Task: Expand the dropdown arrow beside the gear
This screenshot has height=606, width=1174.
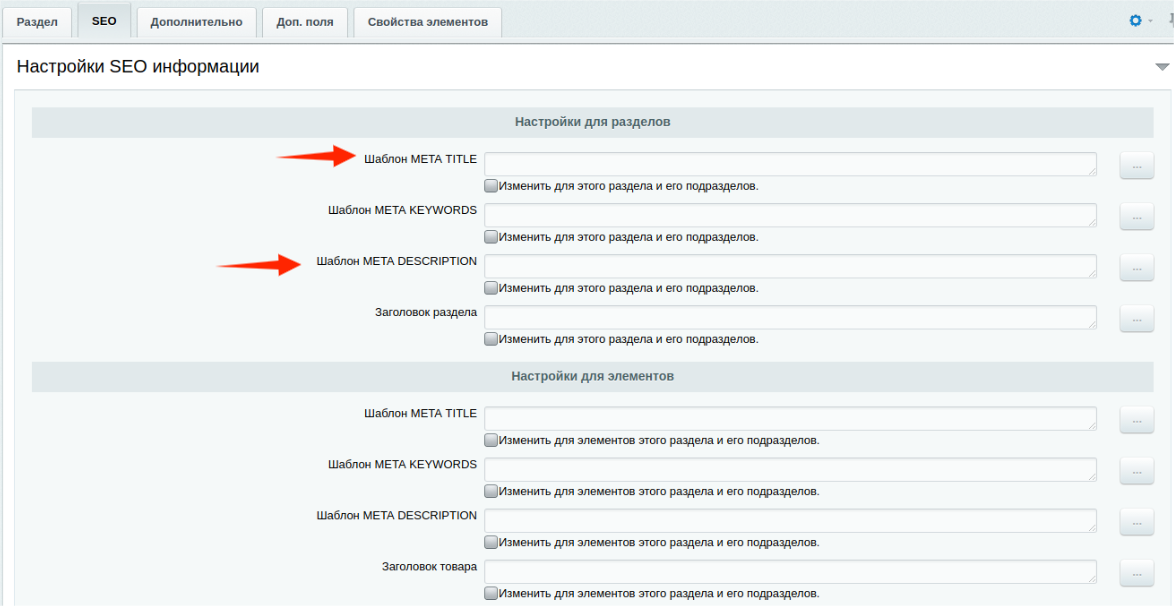Action: click(x=1150, y=22)
